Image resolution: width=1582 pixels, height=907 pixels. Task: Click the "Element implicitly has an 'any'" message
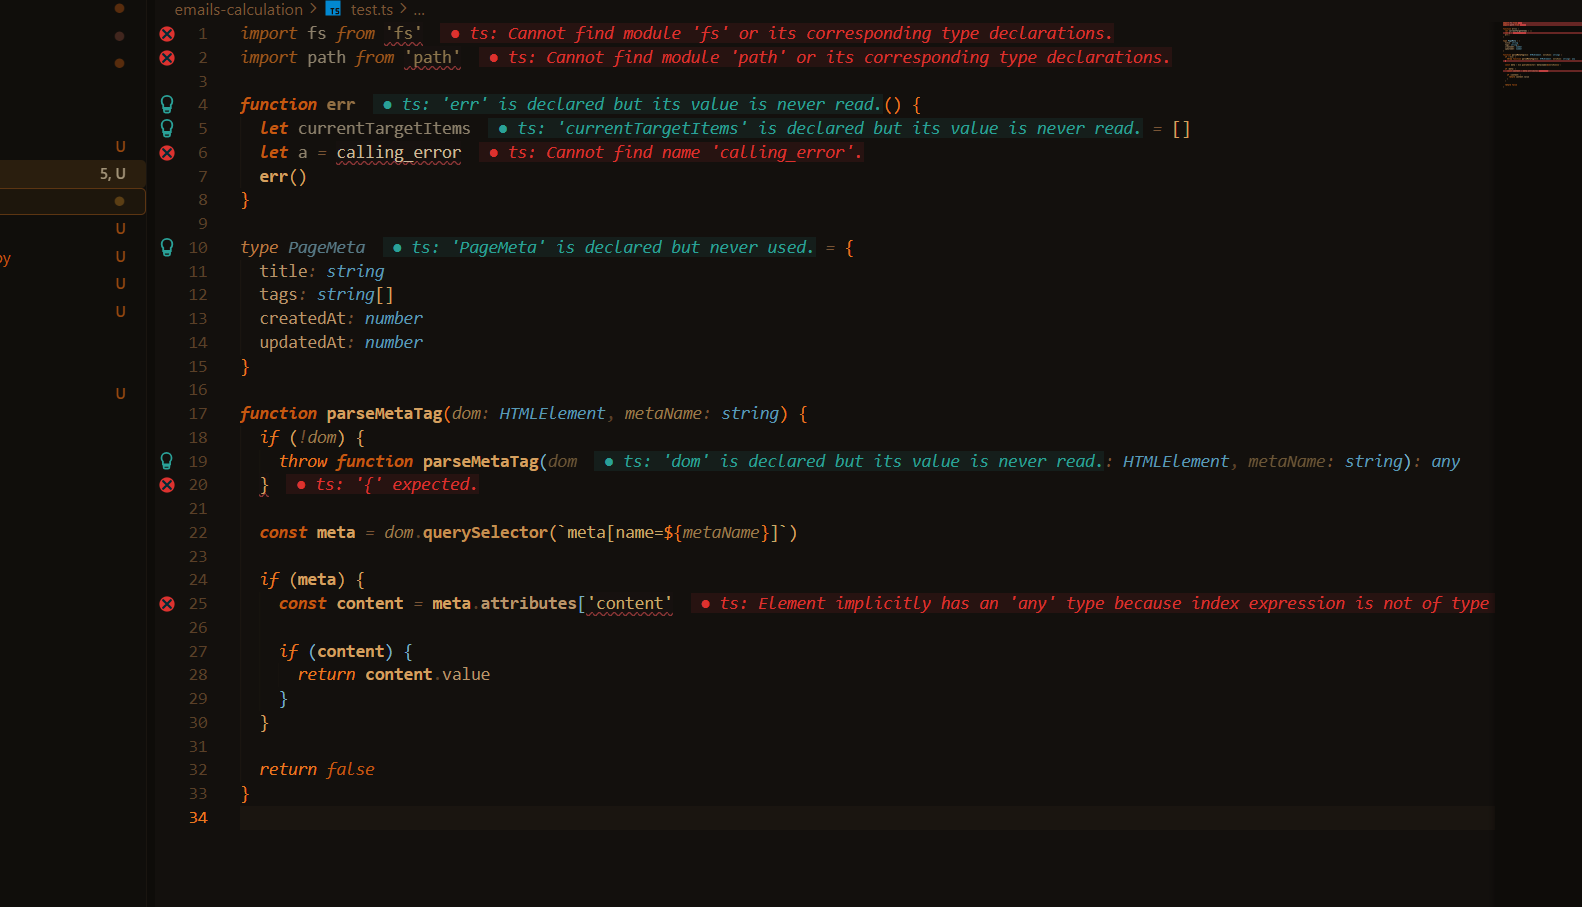[1092, 603]
